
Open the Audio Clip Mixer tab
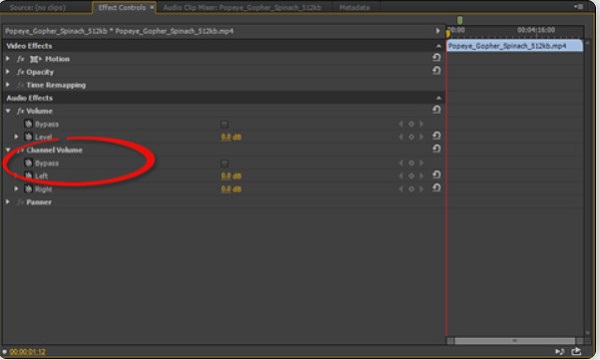(242, 7)
